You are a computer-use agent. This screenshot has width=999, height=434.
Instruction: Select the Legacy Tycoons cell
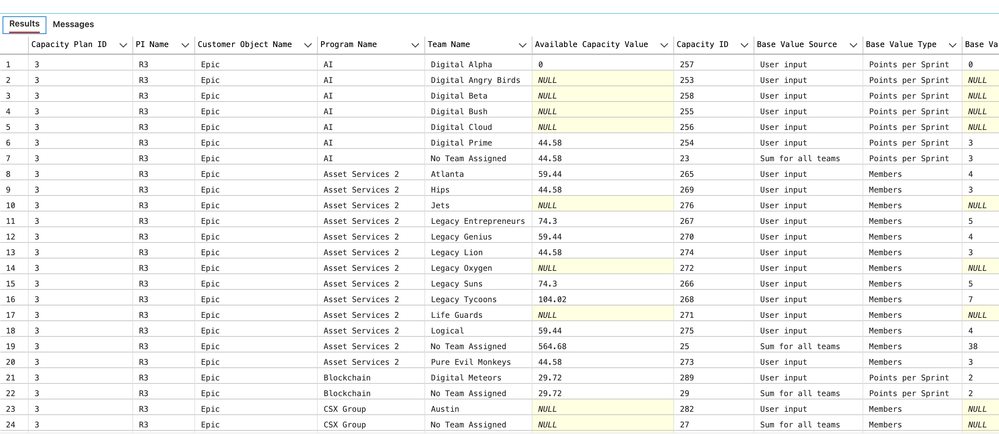tap(478, 300)
